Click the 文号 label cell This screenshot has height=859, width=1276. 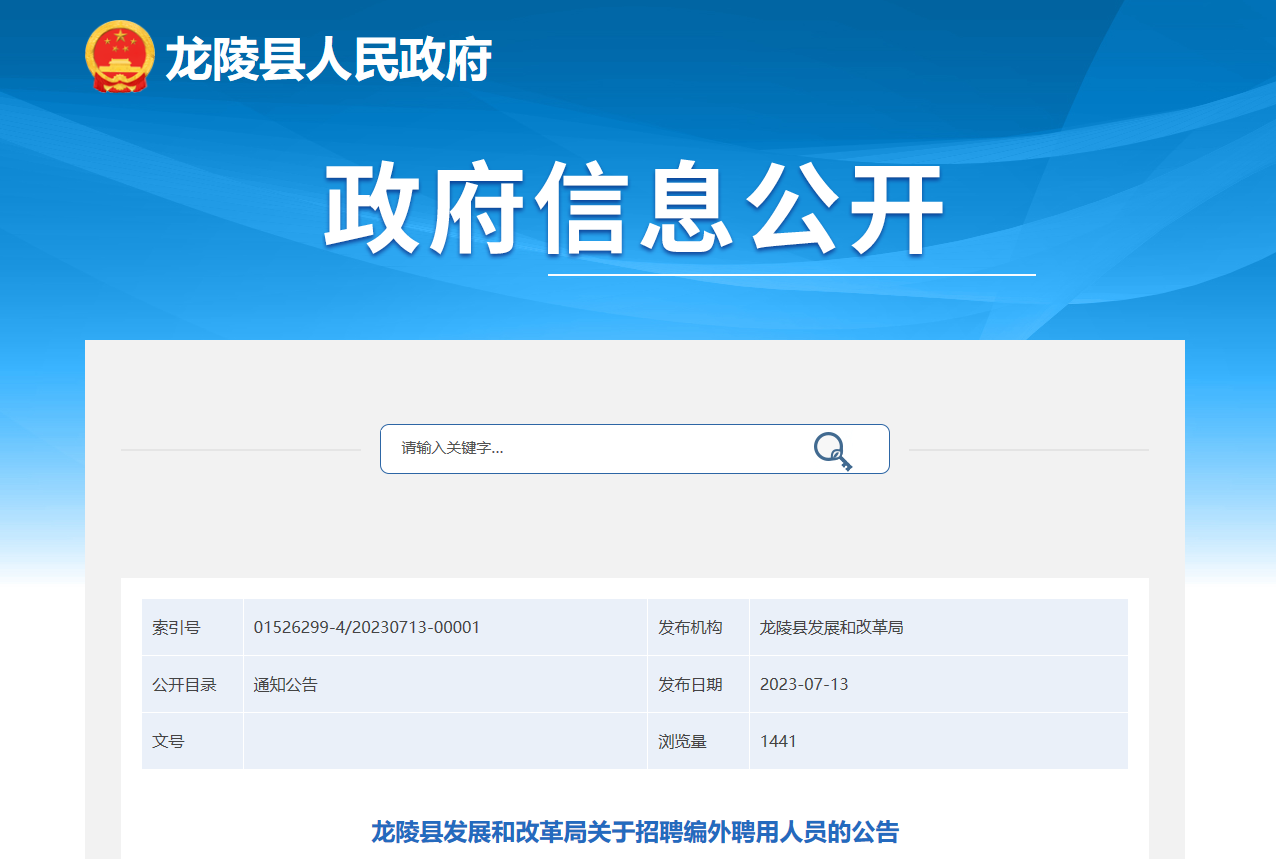click(169, 742)
